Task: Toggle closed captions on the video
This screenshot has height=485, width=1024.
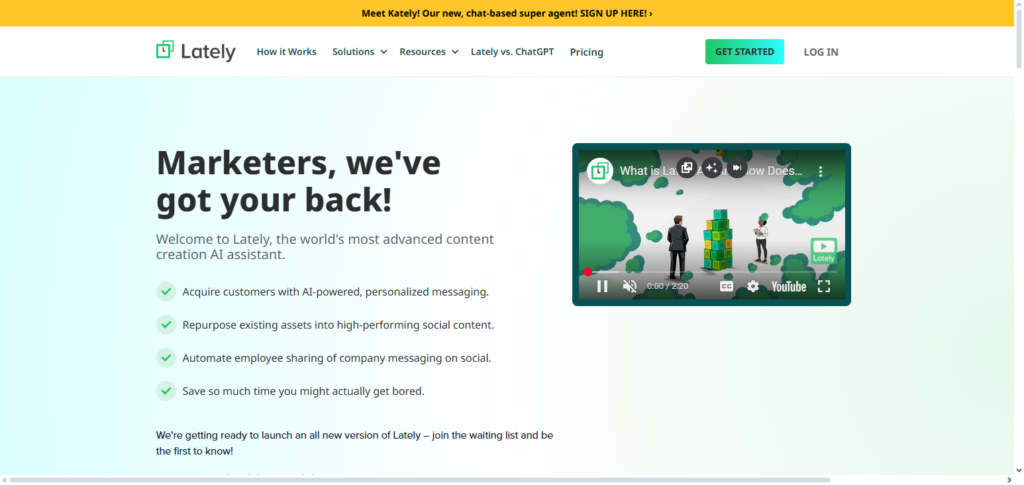Action: click(726, 286)
